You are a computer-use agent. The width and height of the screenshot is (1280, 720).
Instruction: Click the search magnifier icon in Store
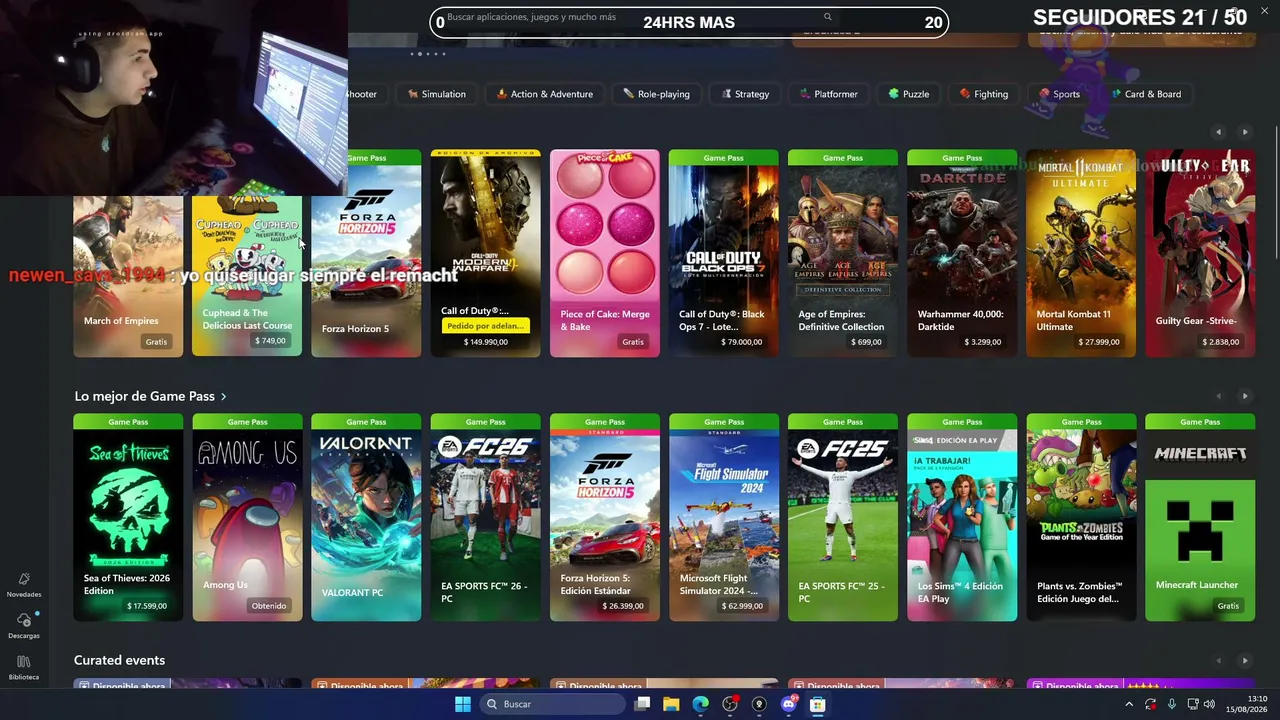[x=827, y=17]
